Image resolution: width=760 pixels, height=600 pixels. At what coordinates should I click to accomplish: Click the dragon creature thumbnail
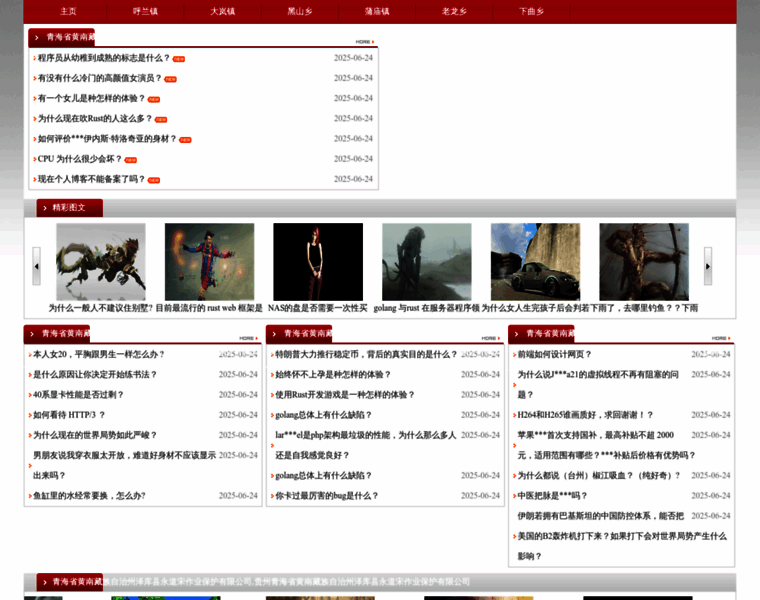[100, 261]
